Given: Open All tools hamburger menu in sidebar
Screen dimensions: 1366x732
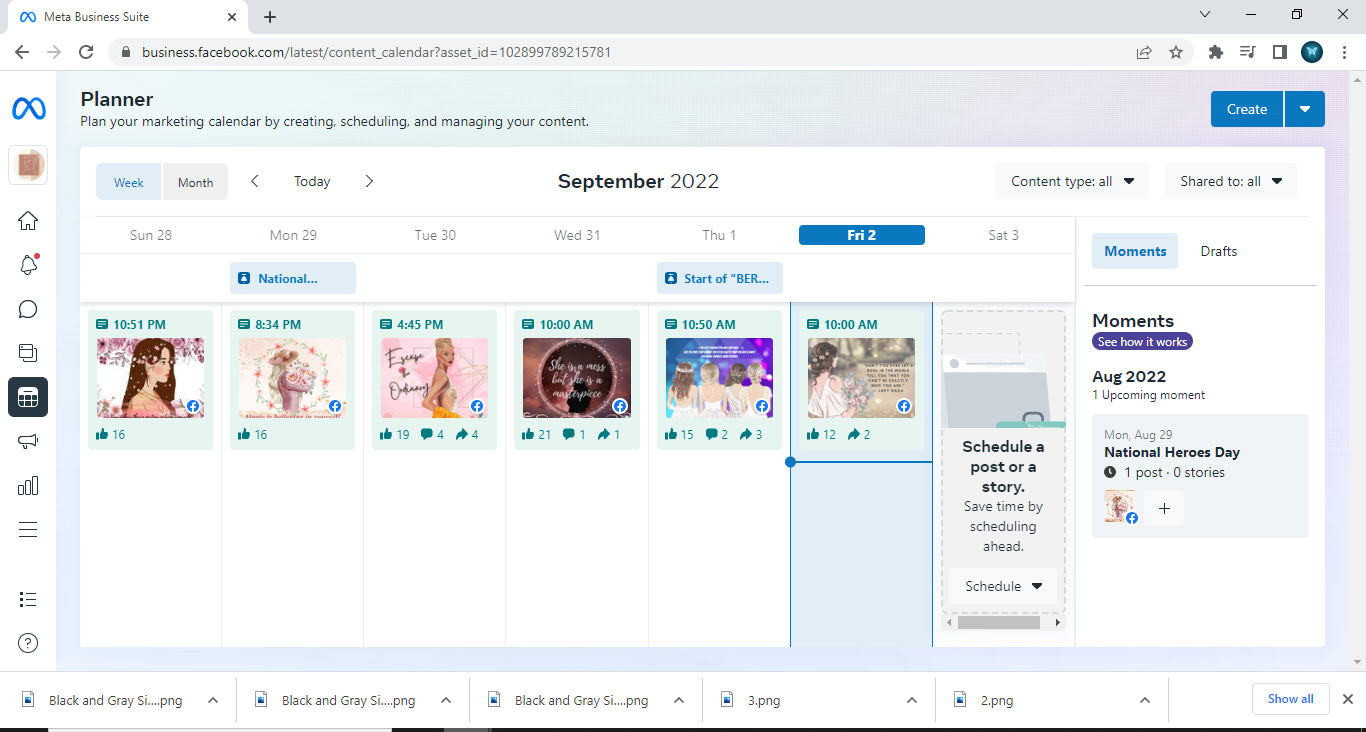Looking at the screenshot, I should [28, 530].
